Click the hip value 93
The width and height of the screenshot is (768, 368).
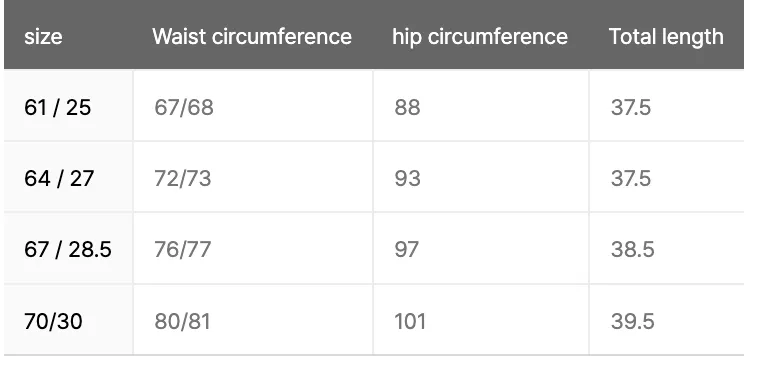408,178
